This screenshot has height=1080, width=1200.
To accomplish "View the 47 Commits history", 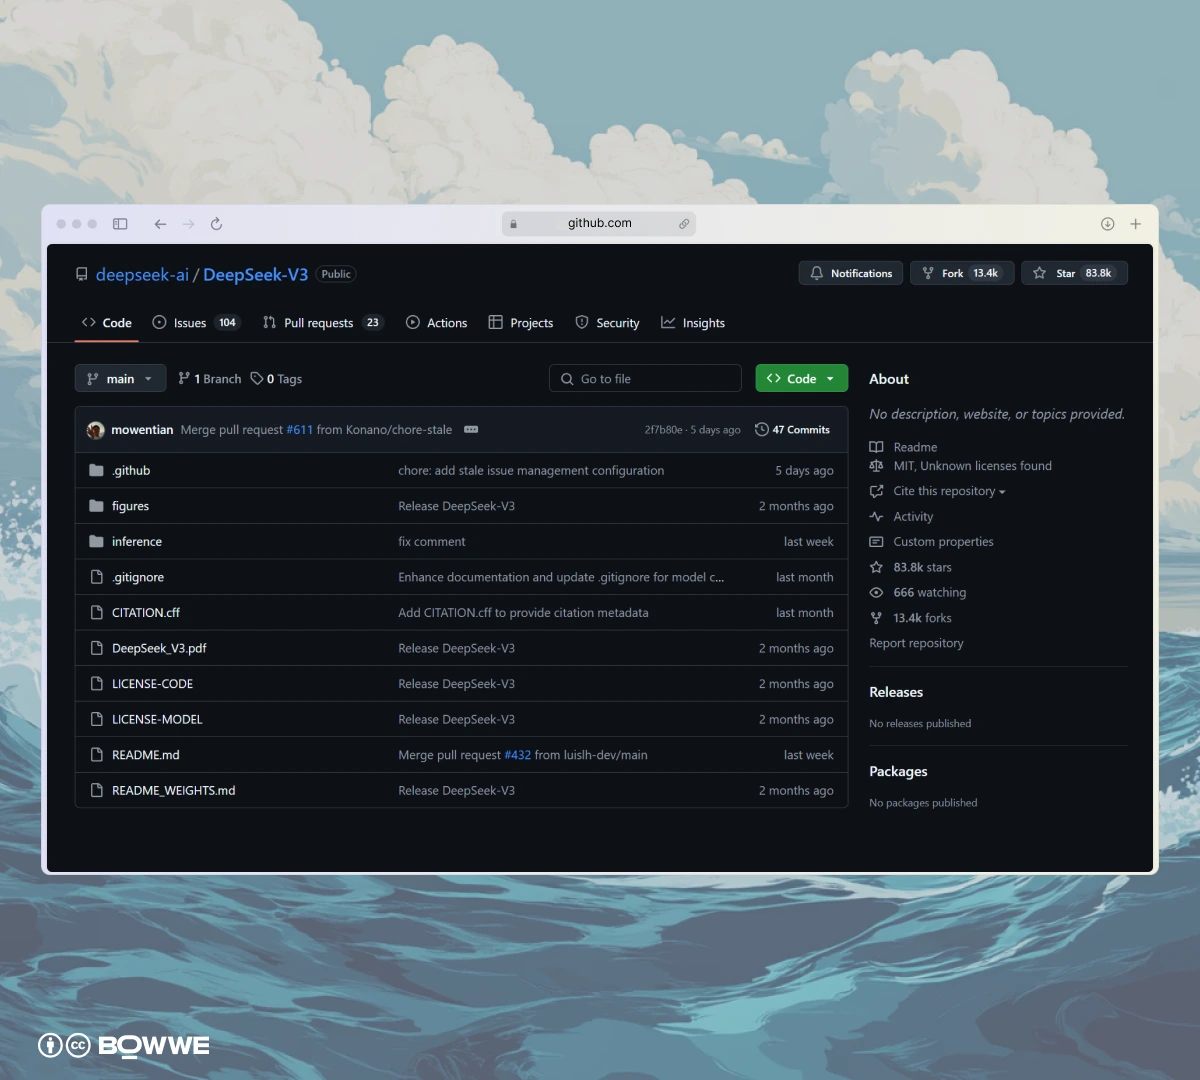I will tap(792, 430).
